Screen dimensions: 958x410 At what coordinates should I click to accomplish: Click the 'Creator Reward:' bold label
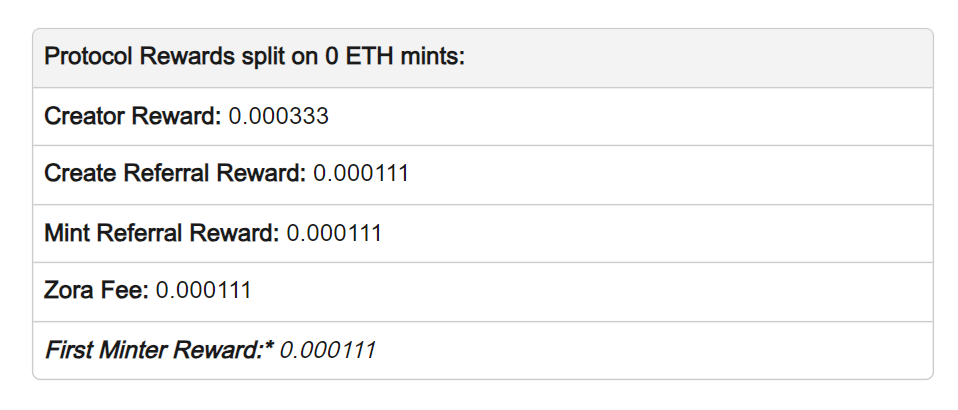tap(132, 116)
